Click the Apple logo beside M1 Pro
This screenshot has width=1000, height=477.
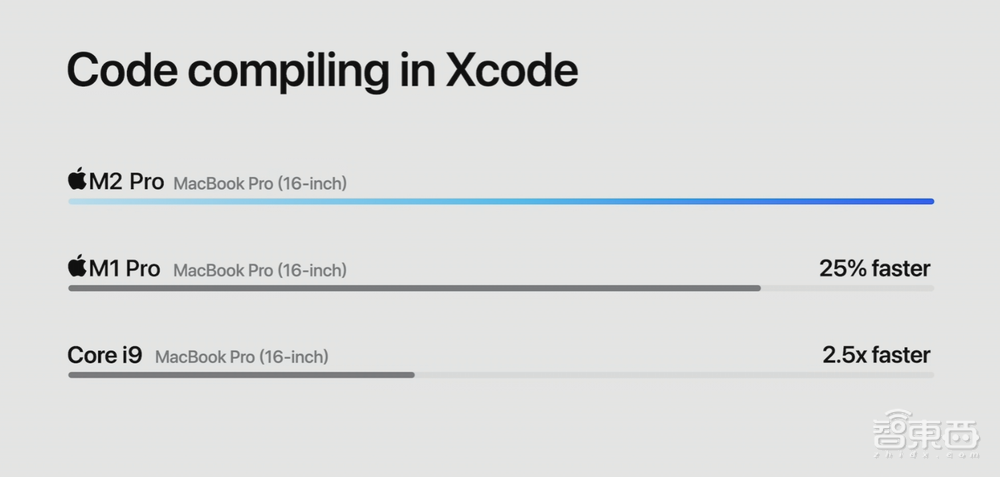point(77,267)
